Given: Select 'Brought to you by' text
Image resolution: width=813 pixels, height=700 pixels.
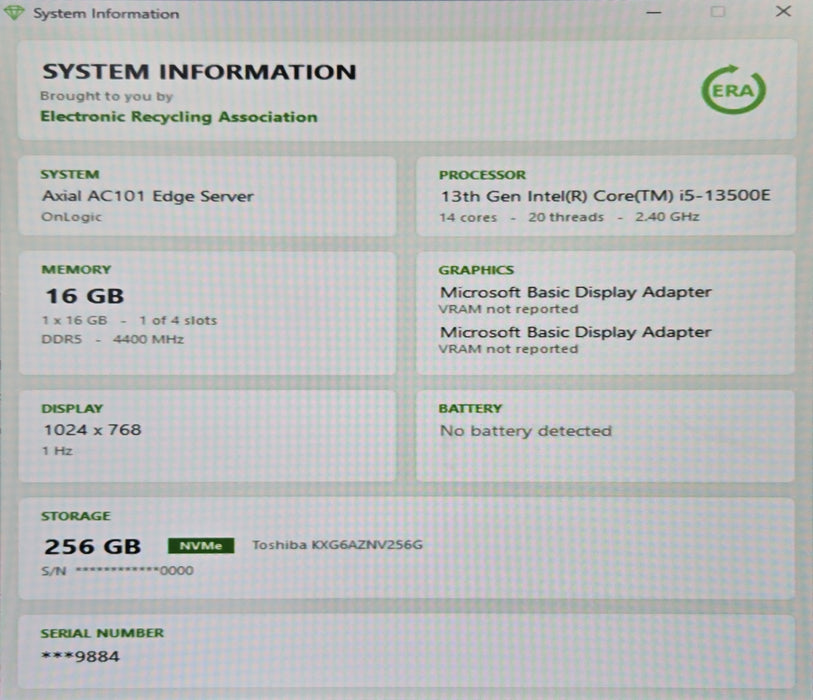Looking at the screenshot, I should coord(106,96).
